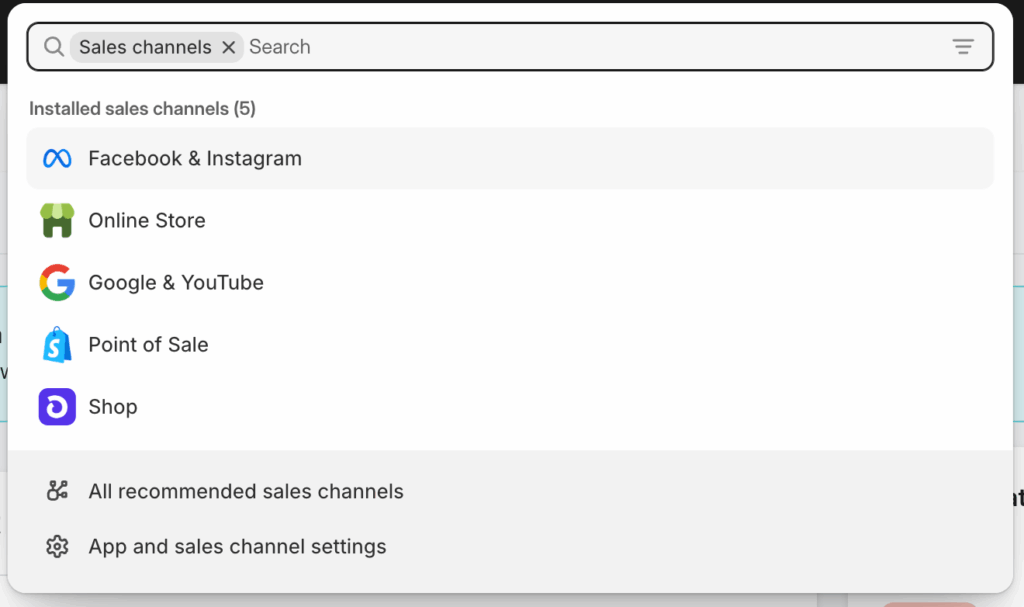Select the Sales channels filter tag
The width and height of the screenshot is (1024, 607).
(145, 47)
